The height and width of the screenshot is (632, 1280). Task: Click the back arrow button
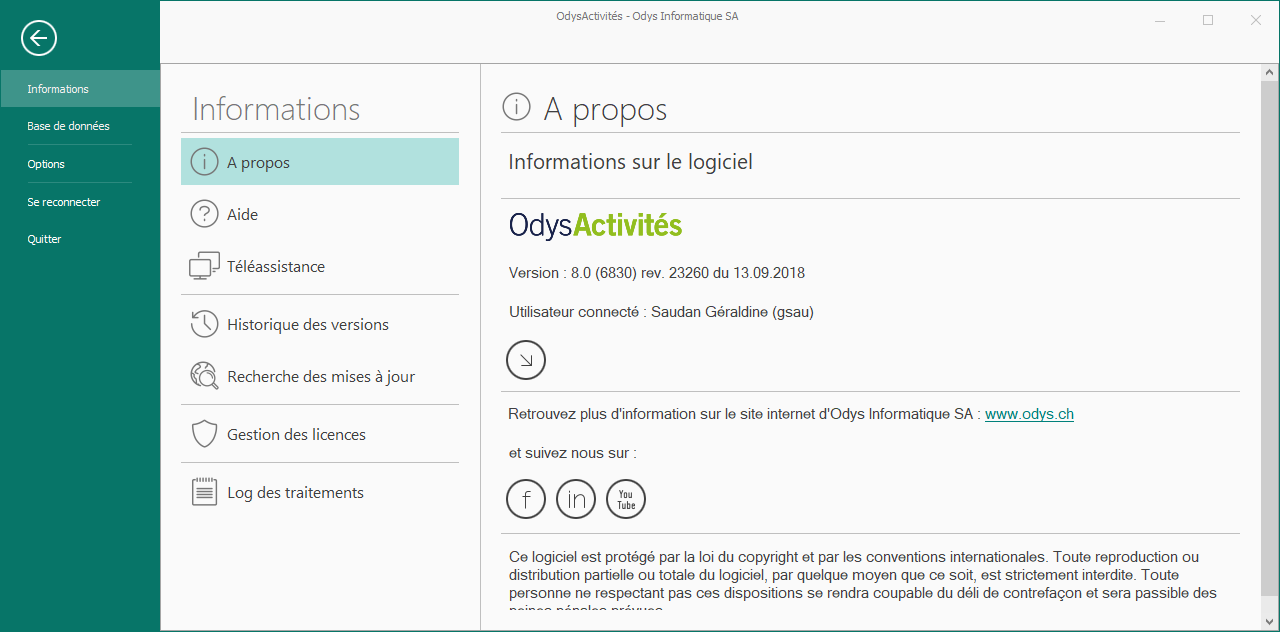[x=39, y=38]
